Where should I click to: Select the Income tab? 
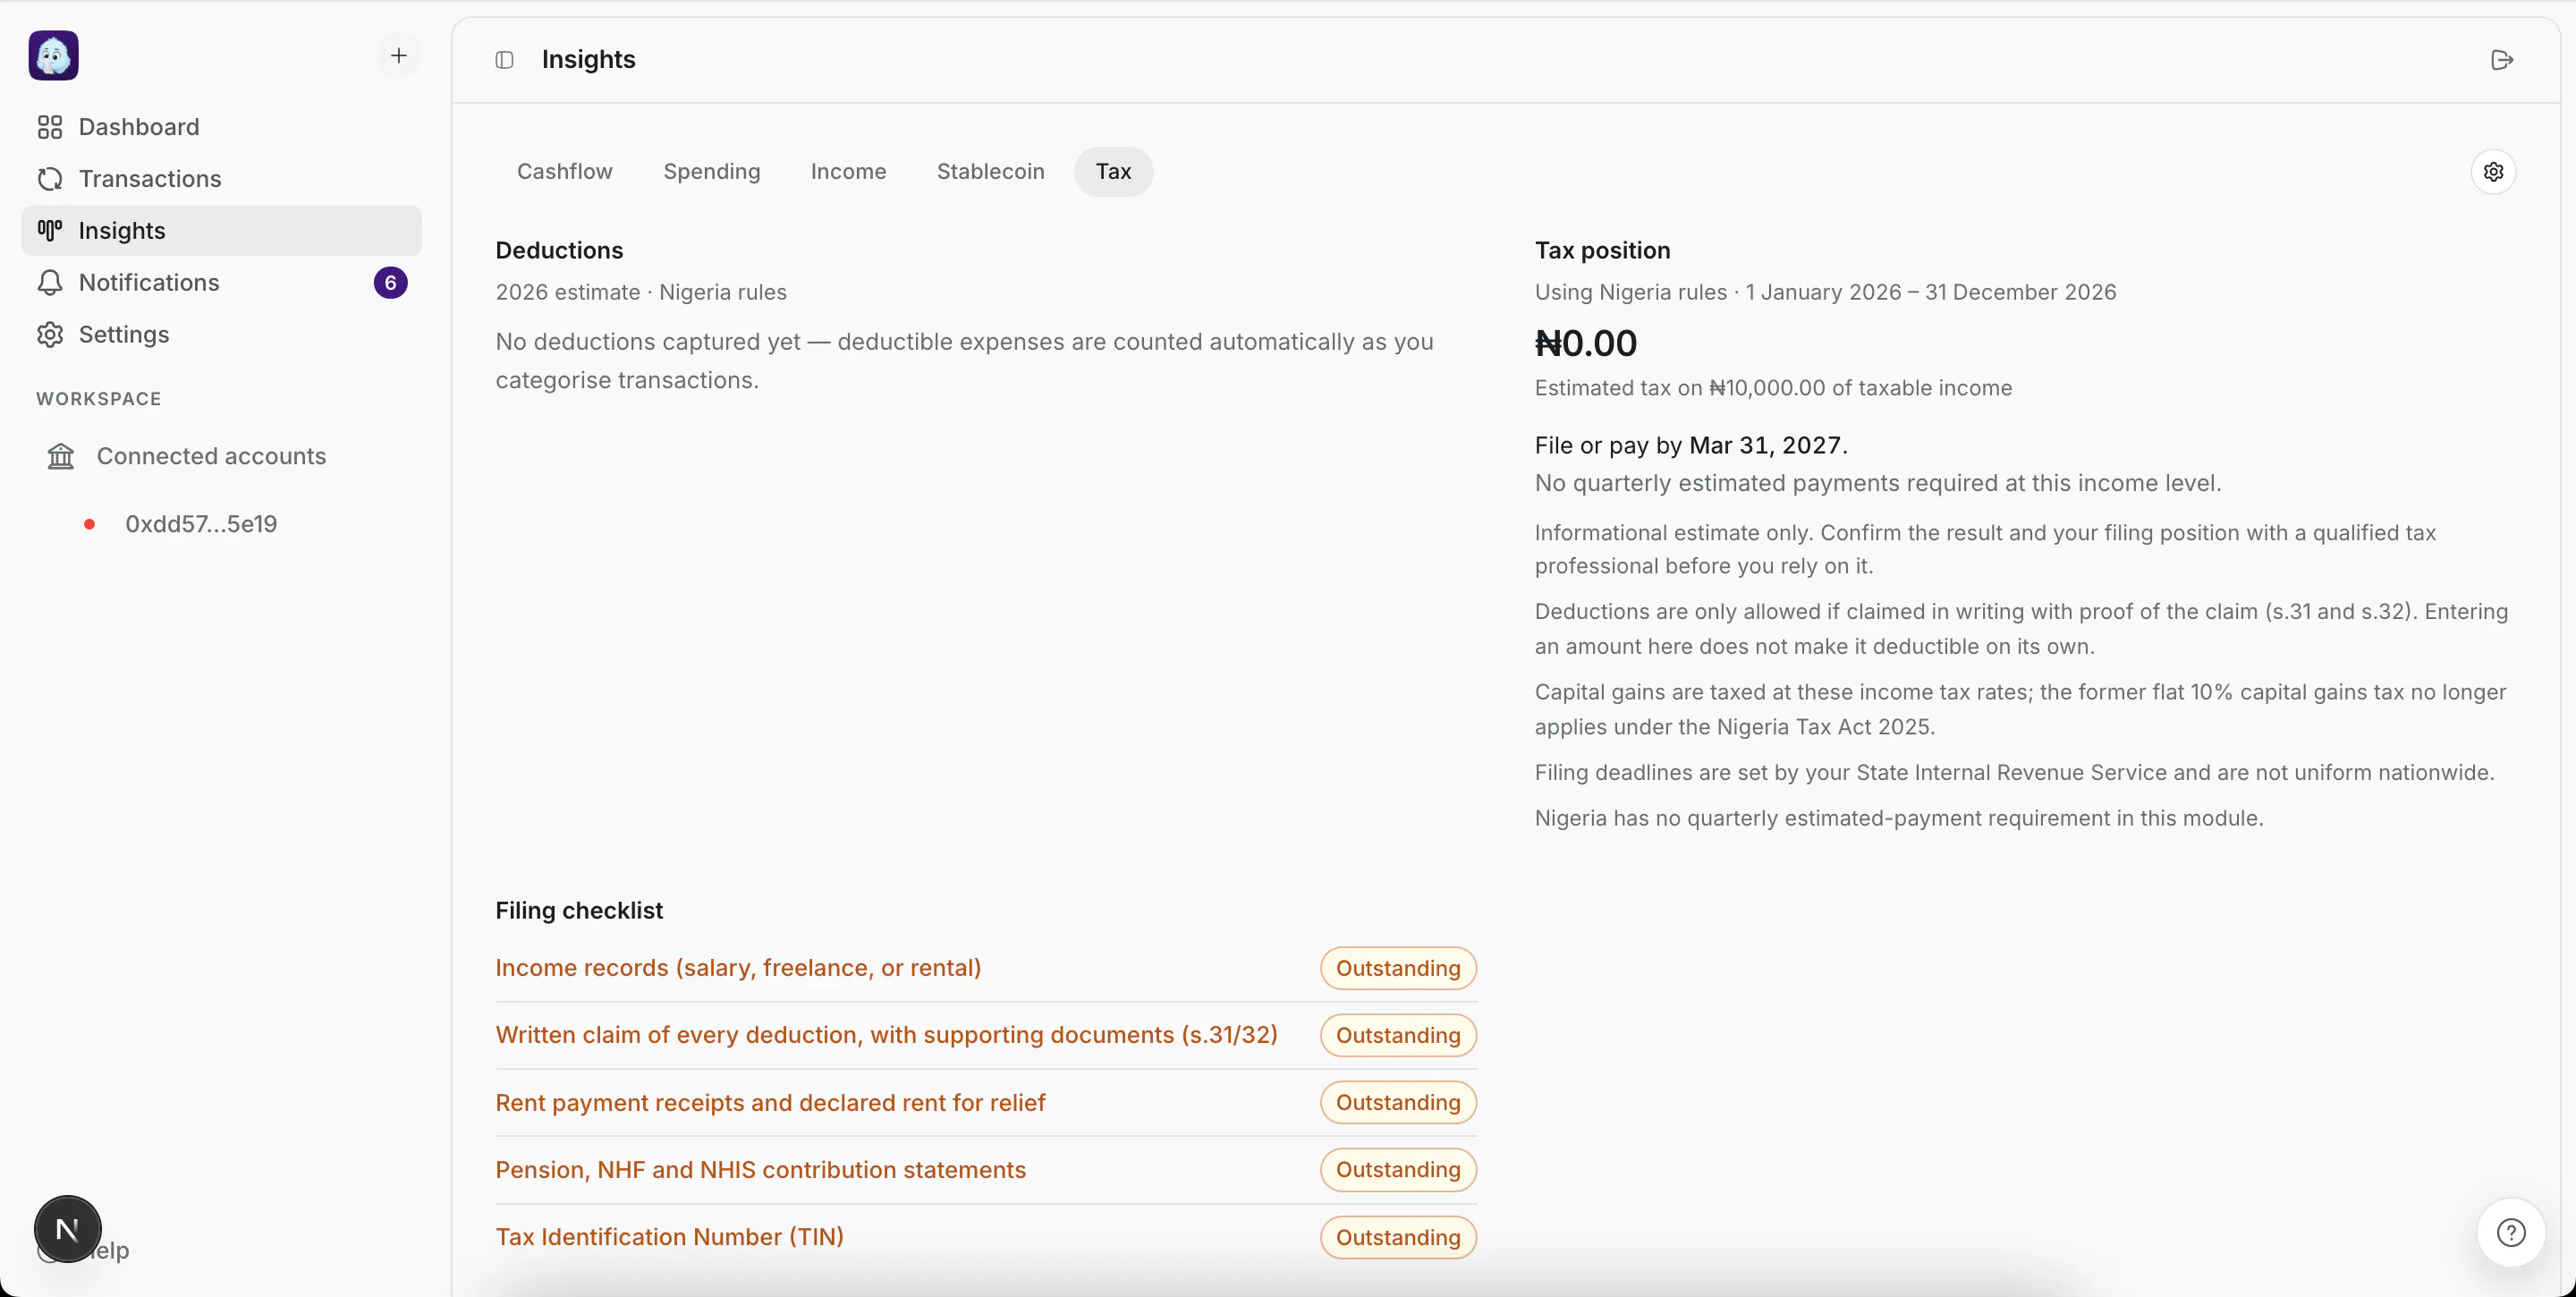(x=848, y=172)
